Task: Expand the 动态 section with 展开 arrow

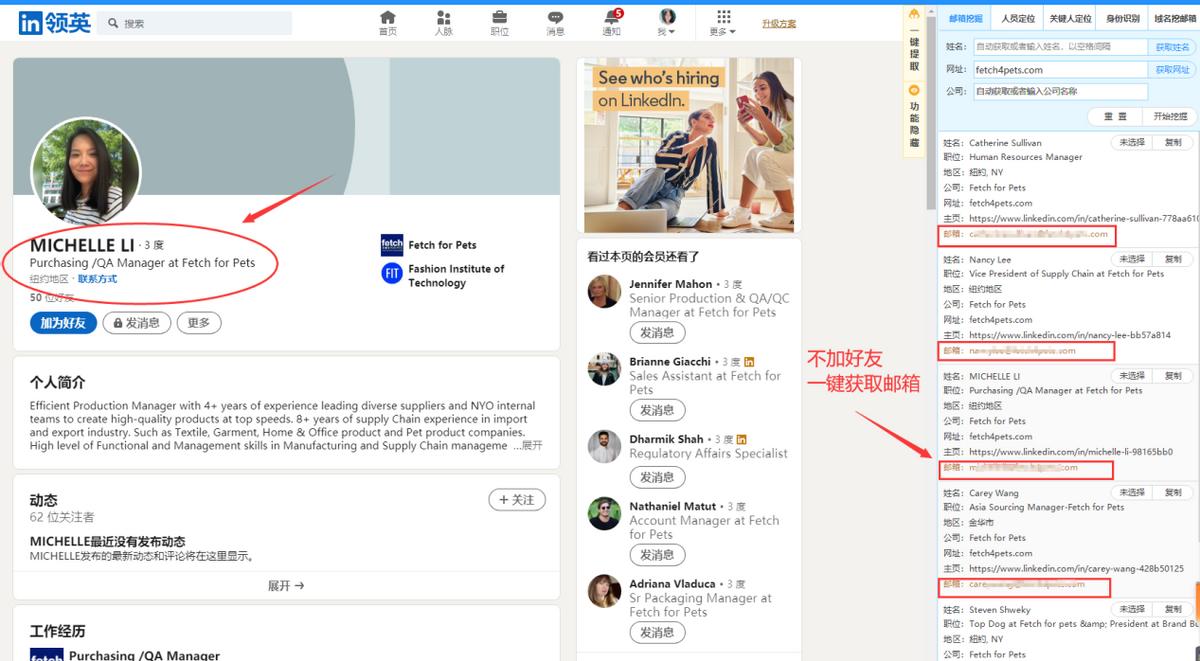Action: tap(286, 585)
